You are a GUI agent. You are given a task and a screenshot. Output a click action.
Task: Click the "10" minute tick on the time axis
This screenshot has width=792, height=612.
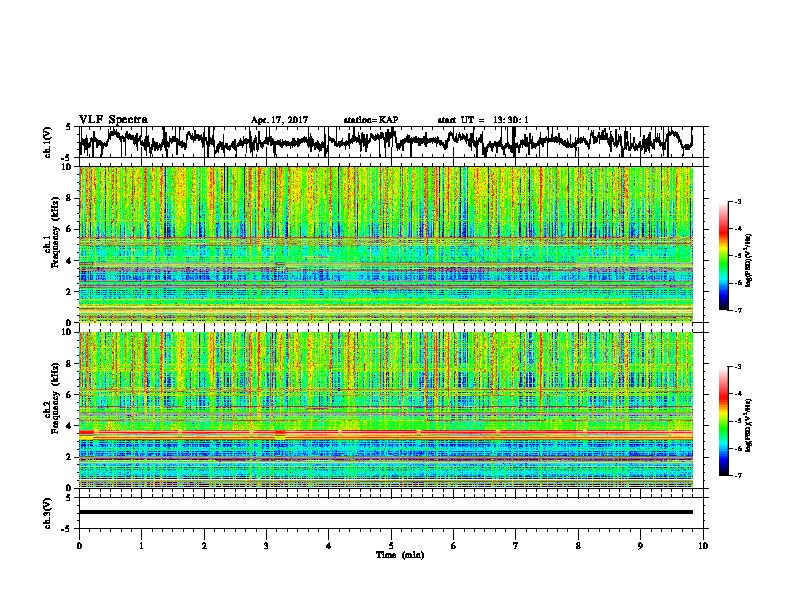coord(703,546)
